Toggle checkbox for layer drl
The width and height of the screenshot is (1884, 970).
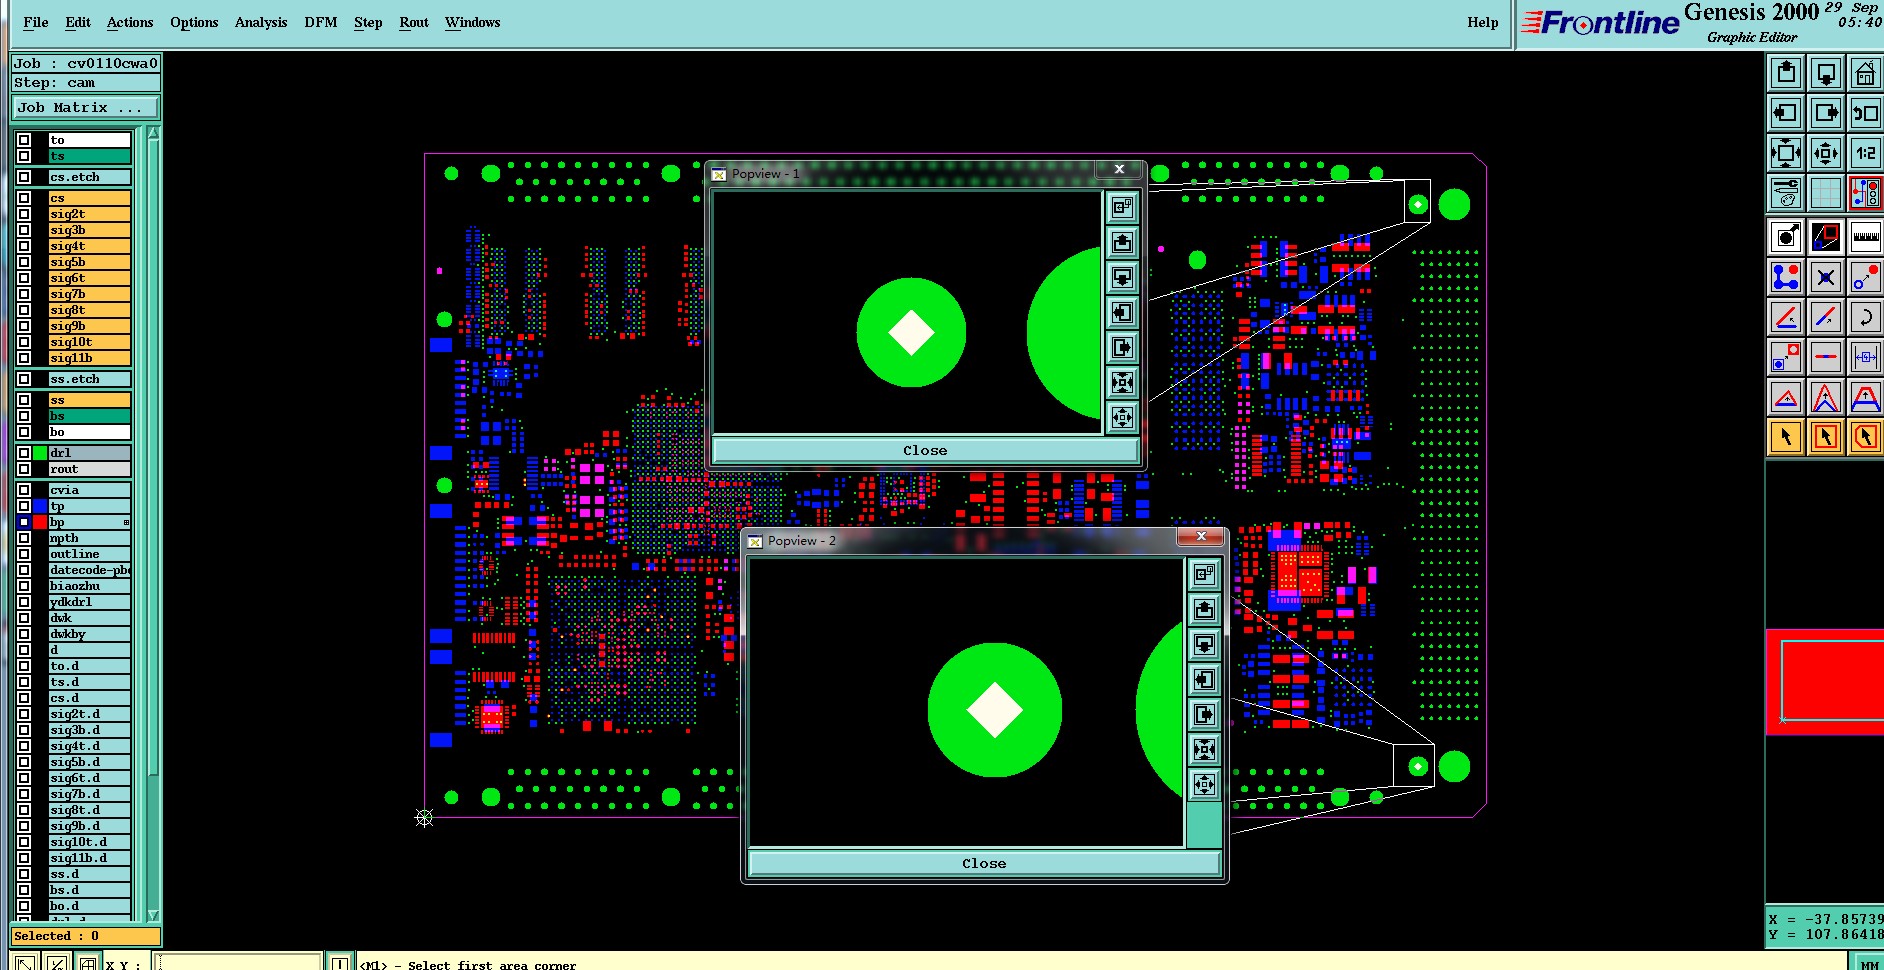coord(24,453)
